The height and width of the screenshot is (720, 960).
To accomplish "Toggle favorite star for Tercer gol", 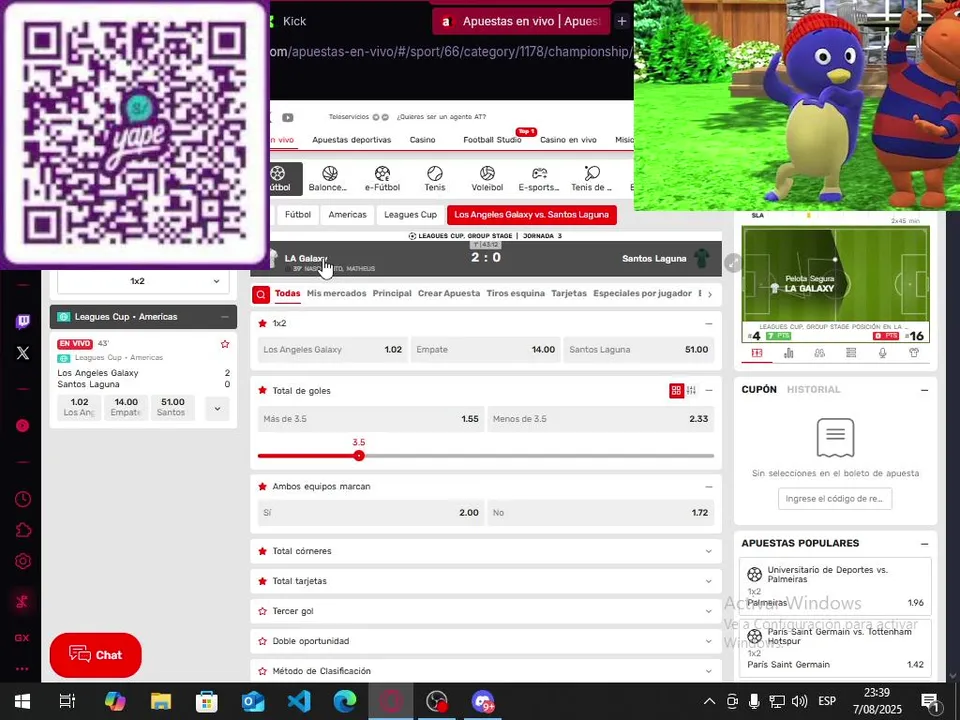I will point(263,611).
